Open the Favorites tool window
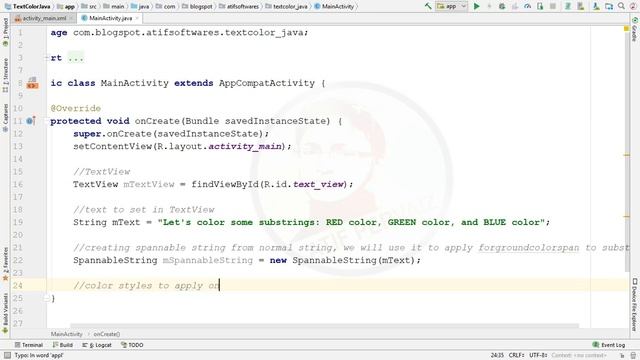The width and height of the screenshot is (640, 360). 5,264
